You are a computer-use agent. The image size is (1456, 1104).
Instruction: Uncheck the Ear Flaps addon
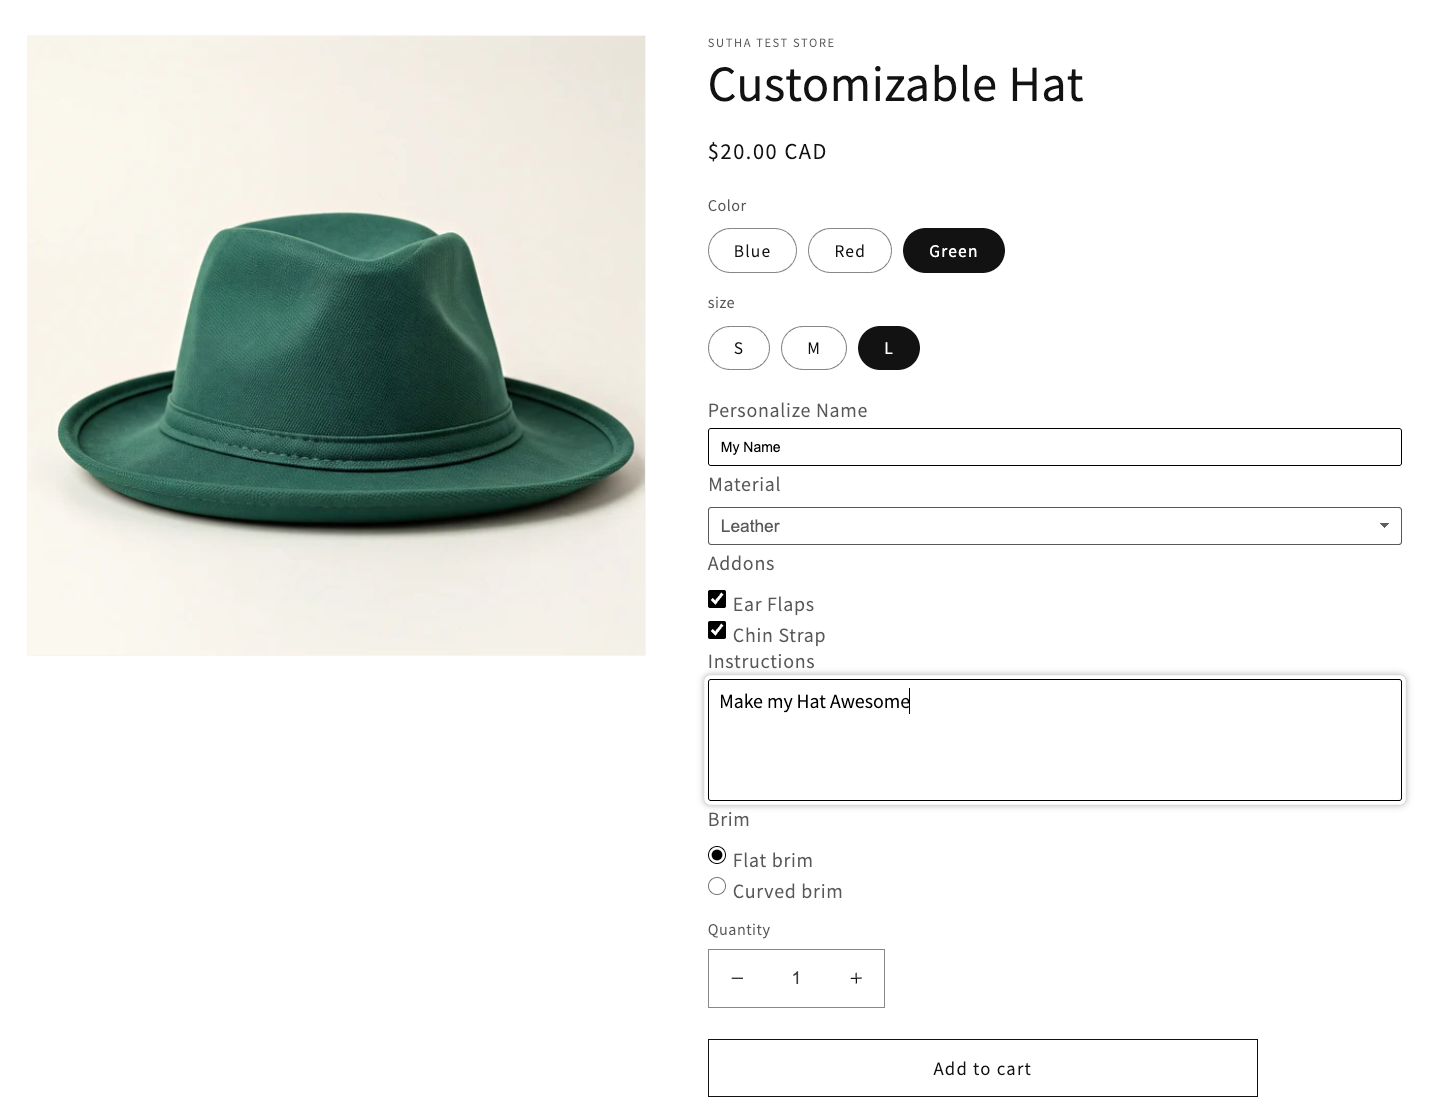(717, 599)
